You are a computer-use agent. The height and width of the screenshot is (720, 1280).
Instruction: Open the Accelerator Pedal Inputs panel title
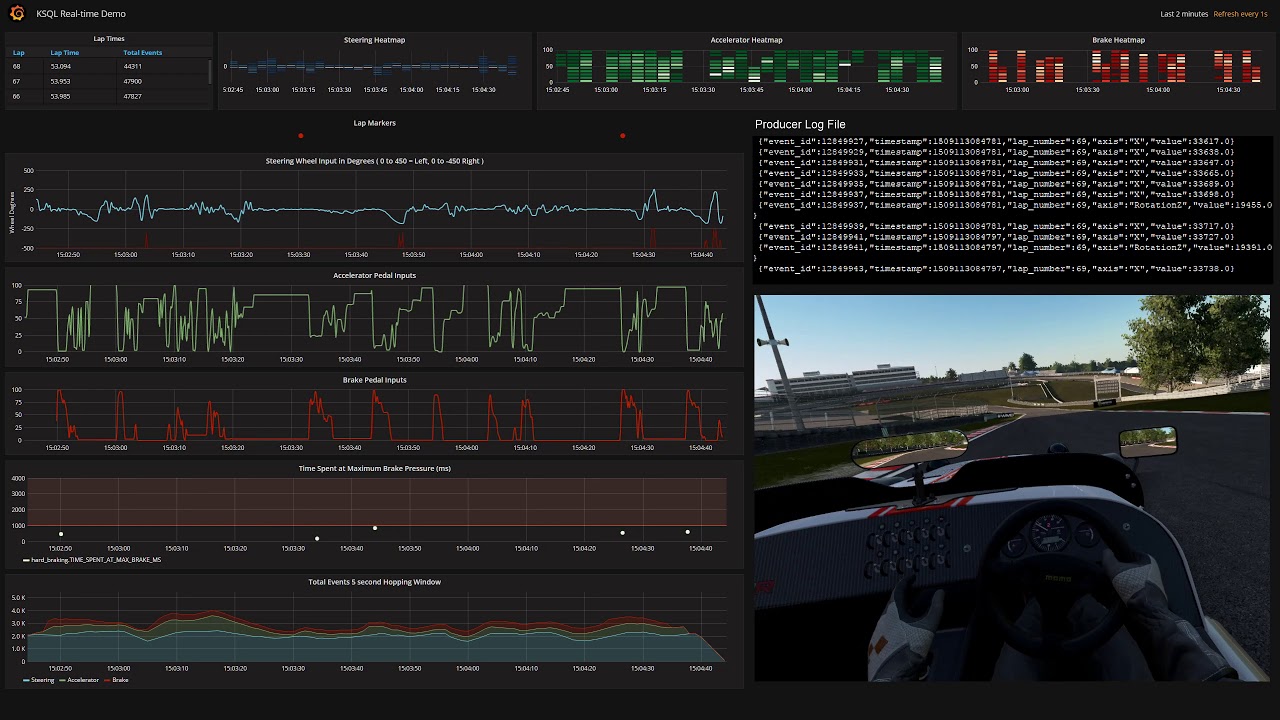pyautogui.click(x=375, y=275)
